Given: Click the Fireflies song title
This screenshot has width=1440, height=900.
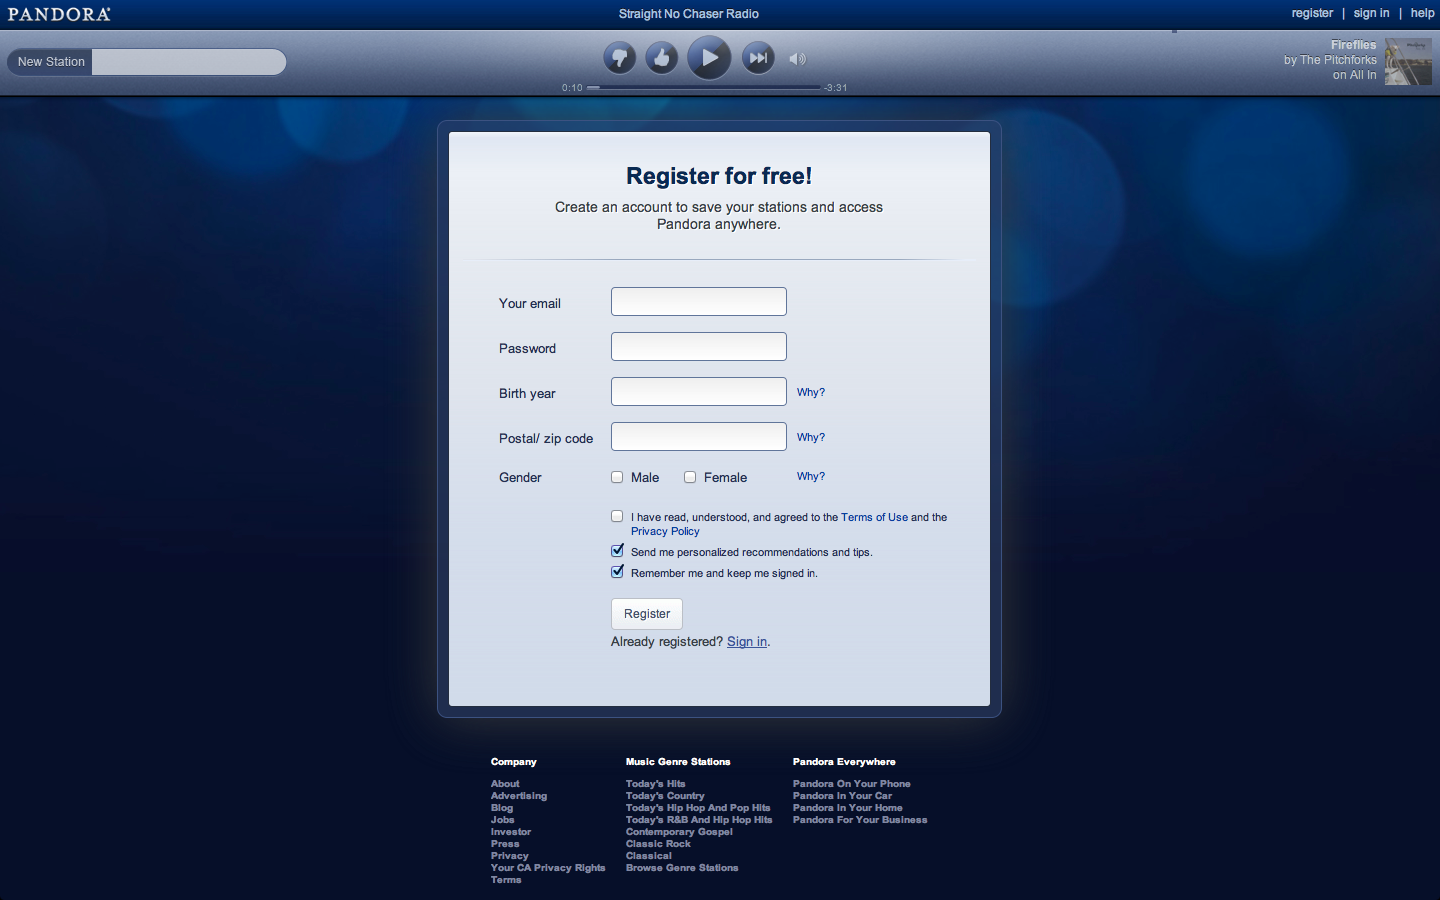Looking at the screenshot, I should (x=1354, y=45).
